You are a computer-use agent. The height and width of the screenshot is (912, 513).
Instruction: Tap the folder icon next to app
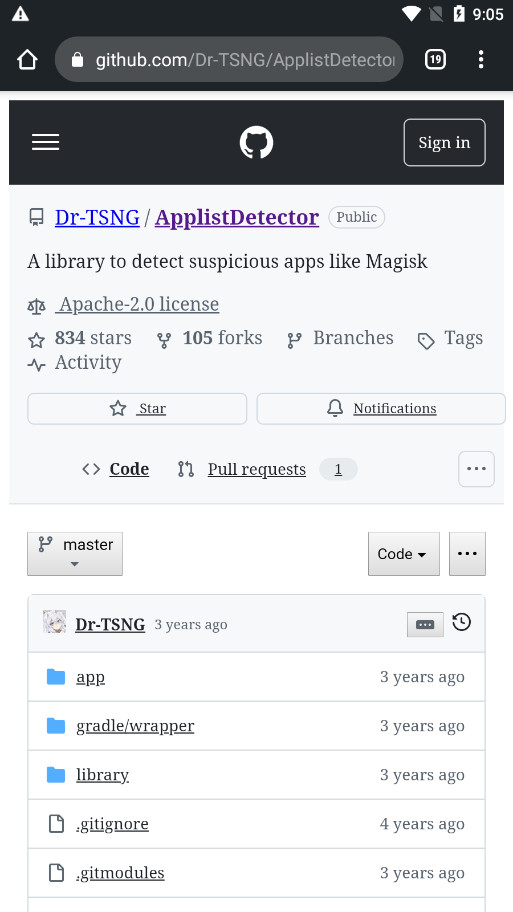point(56,677)
